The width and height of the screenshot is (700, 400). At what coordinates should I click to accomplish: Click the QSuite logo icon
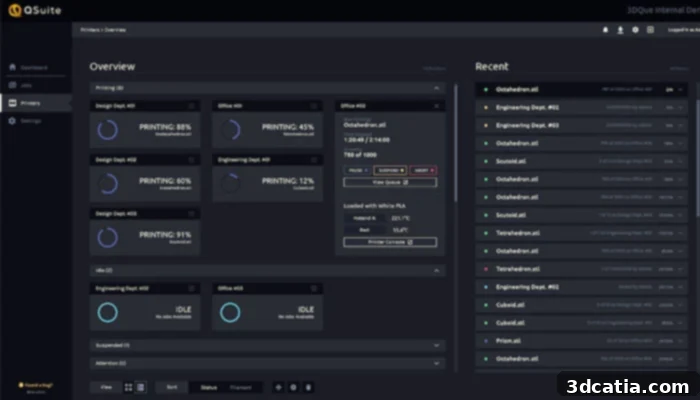click(x=15, y=10)
